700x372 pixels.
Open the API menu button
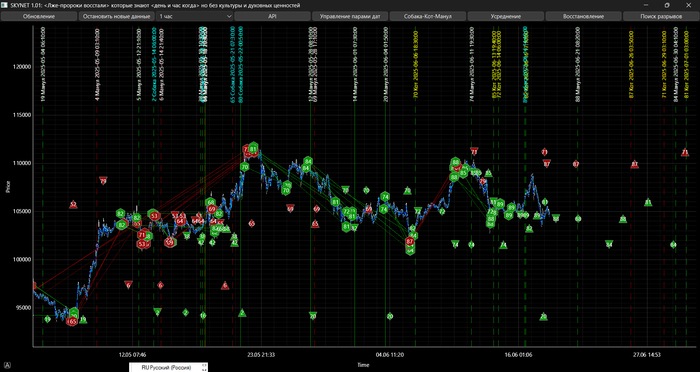click(x=272, y=17)
